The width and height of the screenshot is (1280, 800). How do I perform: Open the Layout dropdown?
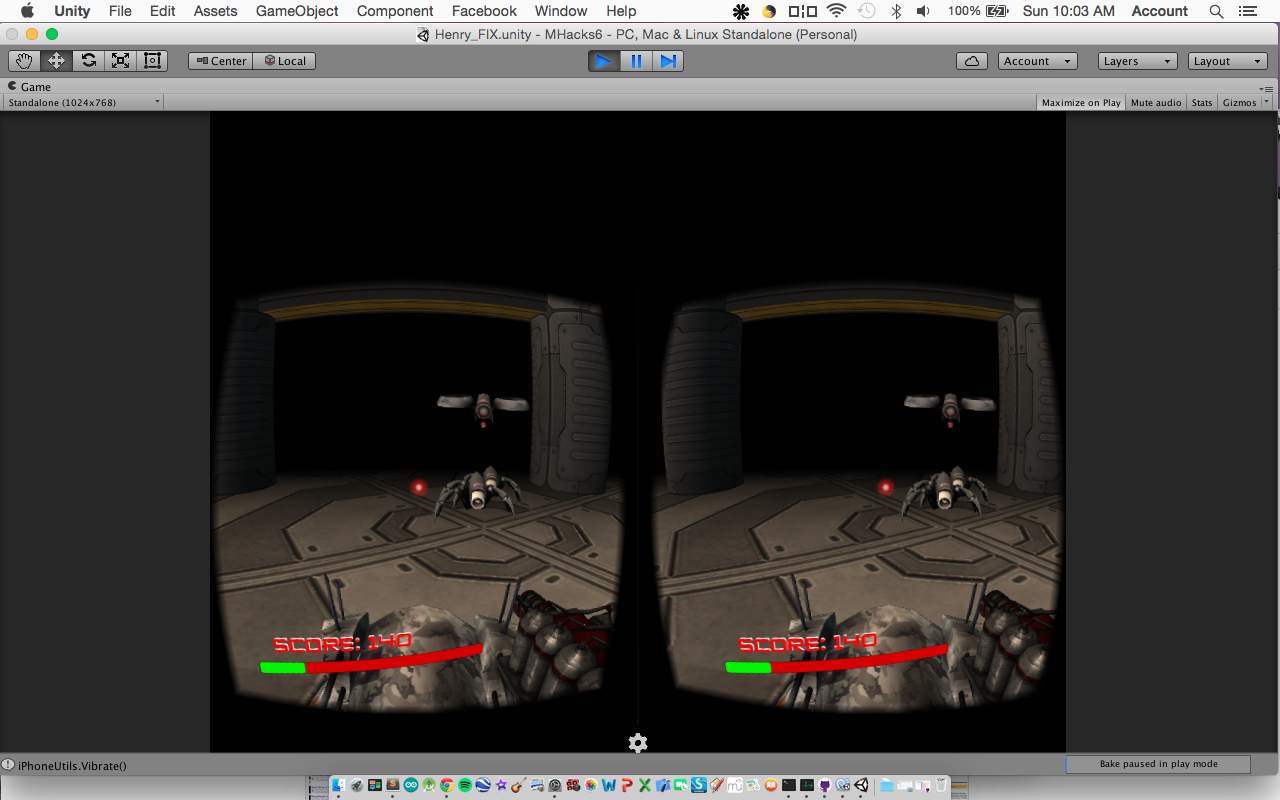pyautogui.click(x=1229, y=61)
